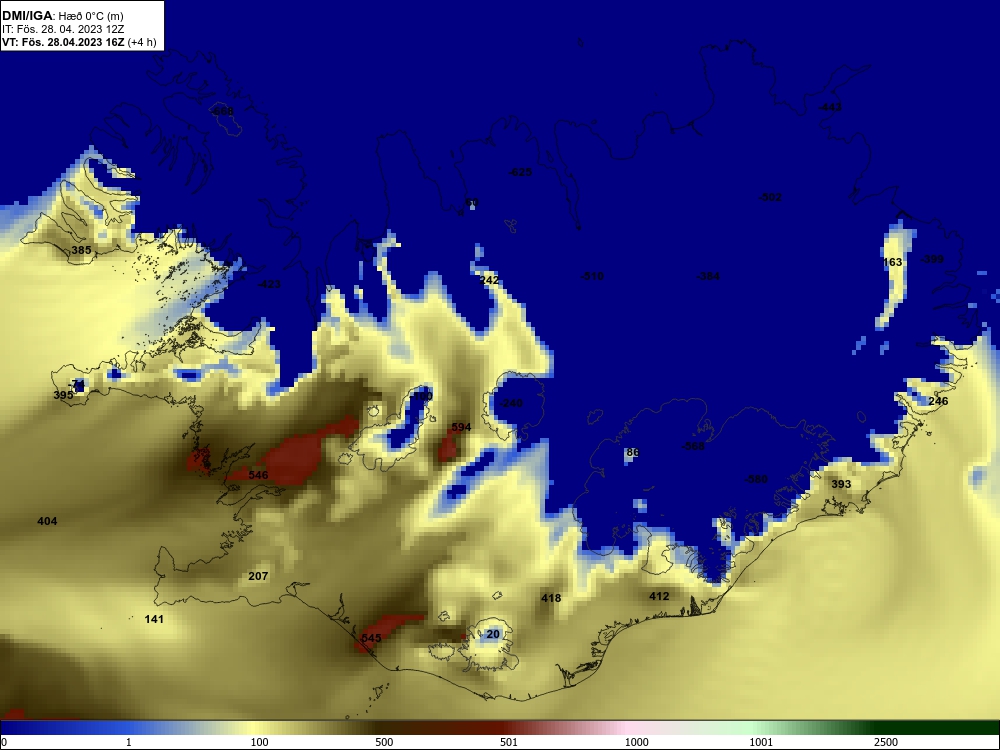This screenshot has width=1000, height=750.
Task: Click the map value -399
Action: [x=932, y=259]
